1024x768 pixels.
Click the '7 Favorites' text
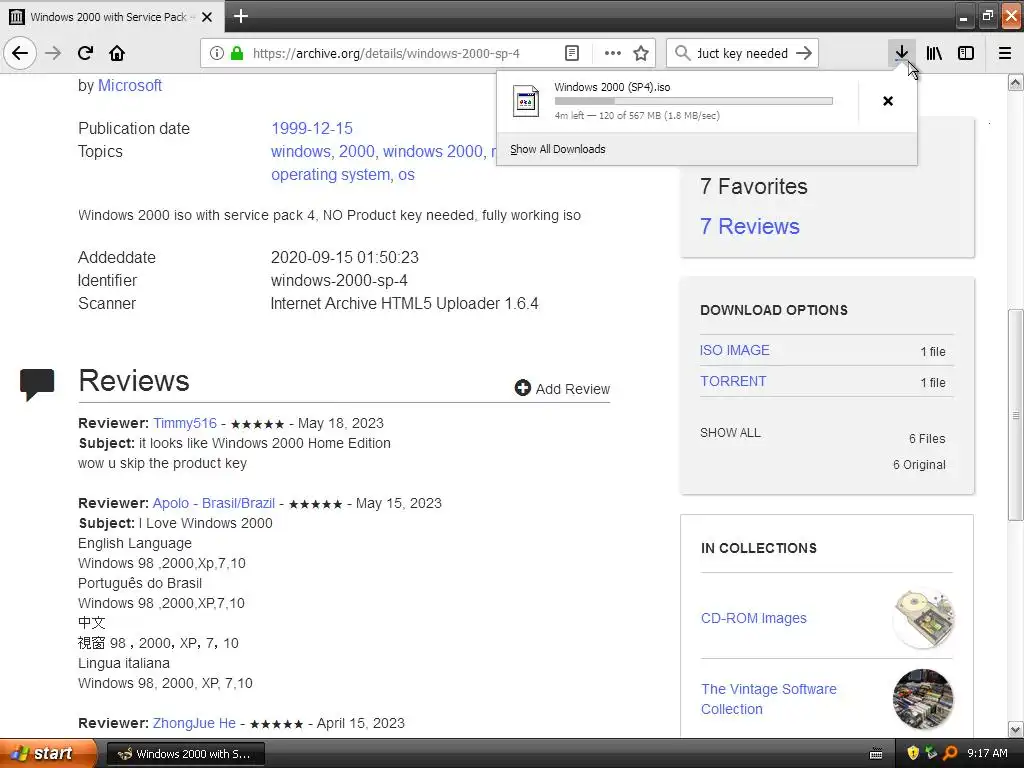click(x=754, y=186)
